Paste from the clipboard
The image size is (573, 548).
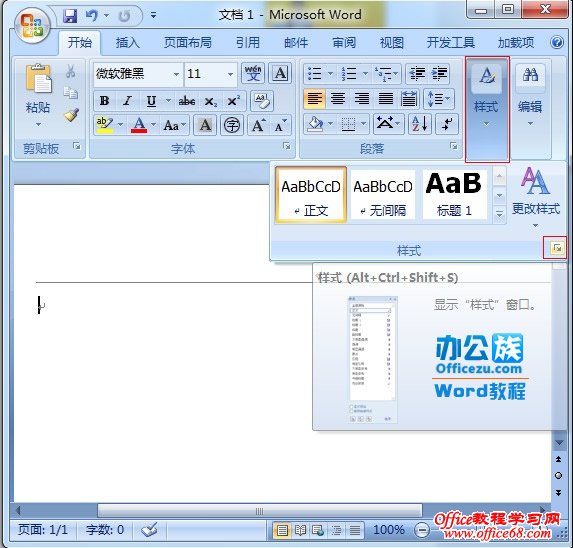(x=38, y=95)
